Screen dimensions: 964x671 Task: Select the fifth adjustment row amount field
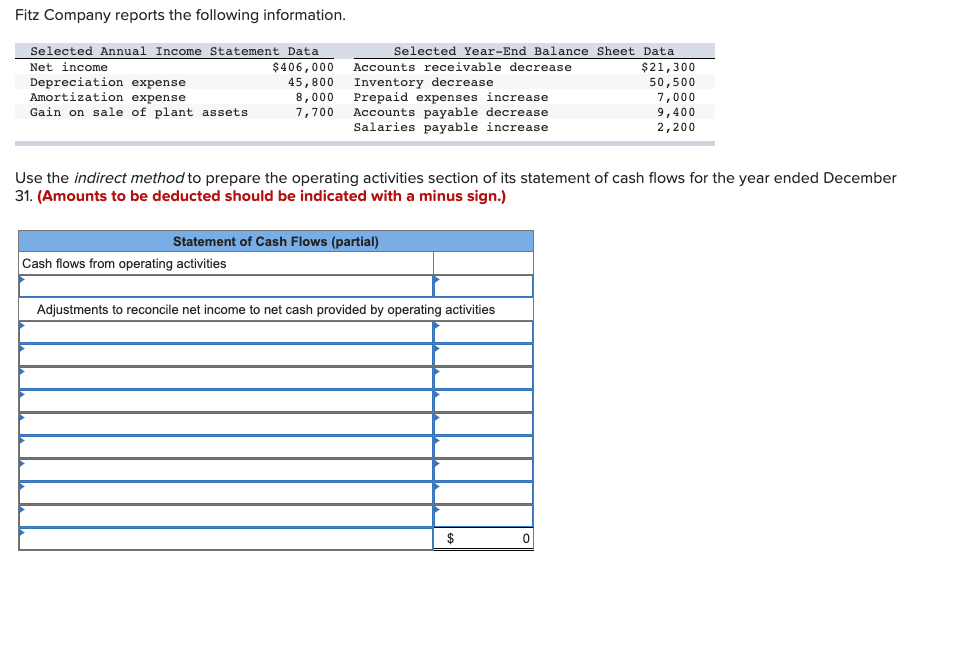point(483,424)
